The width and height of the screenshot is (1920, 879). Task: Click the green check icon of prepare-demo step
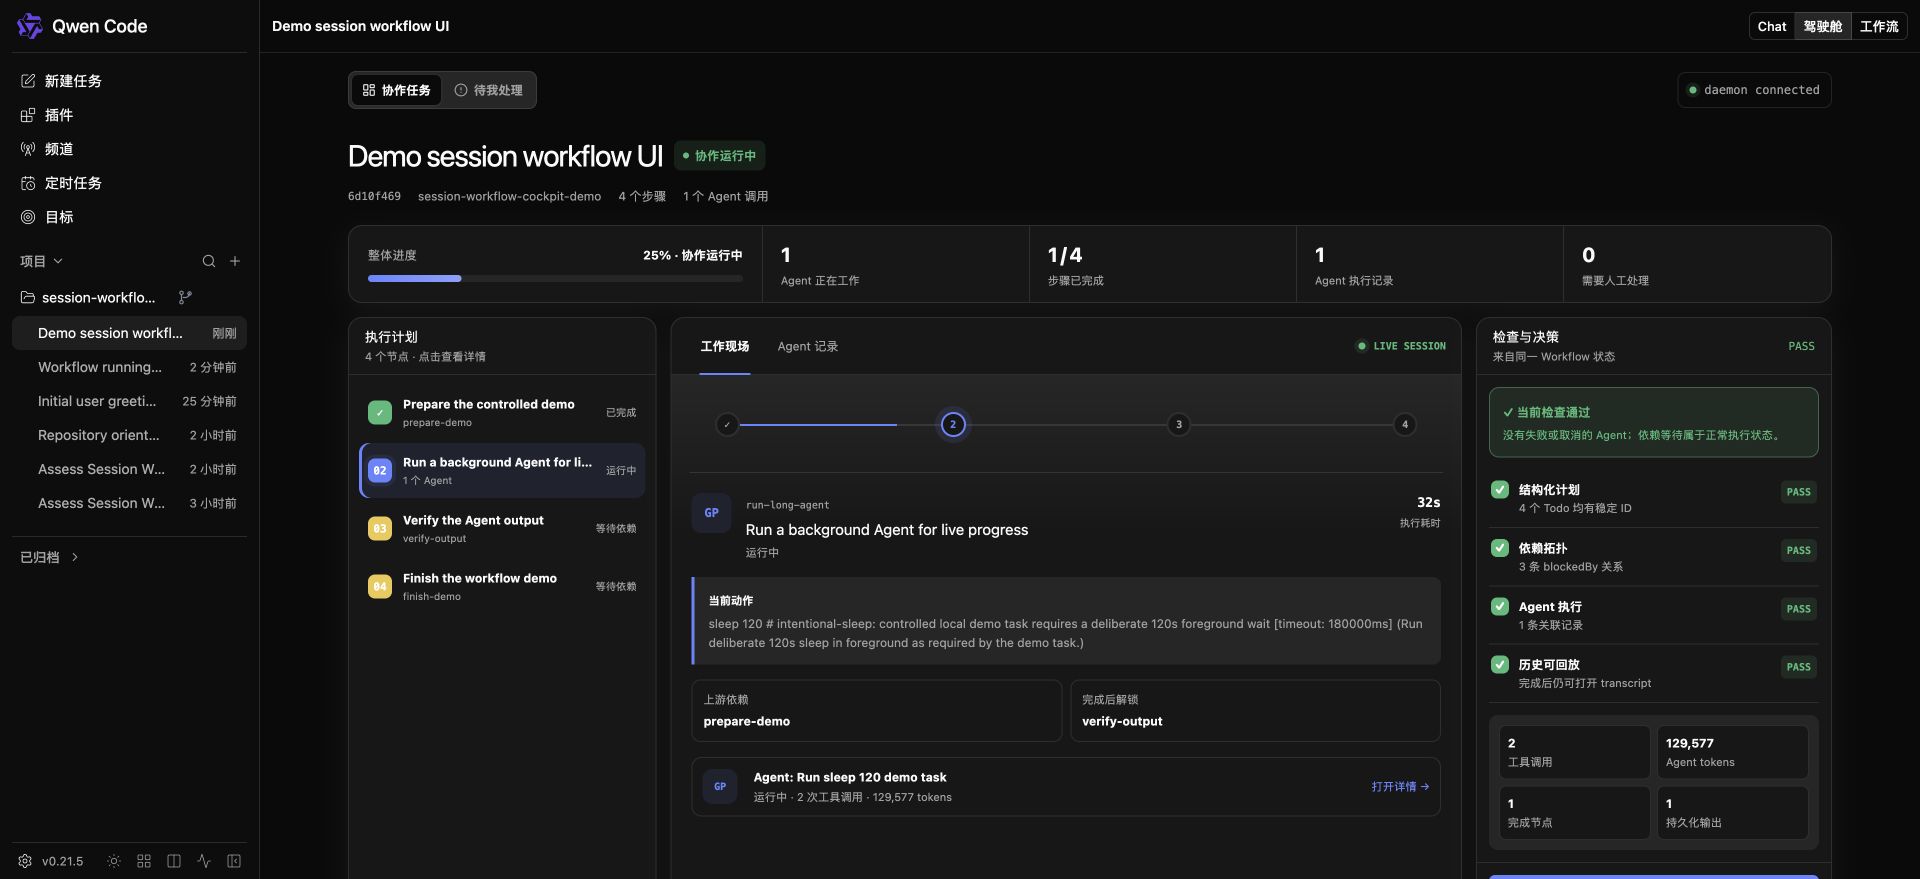[380, 412]
